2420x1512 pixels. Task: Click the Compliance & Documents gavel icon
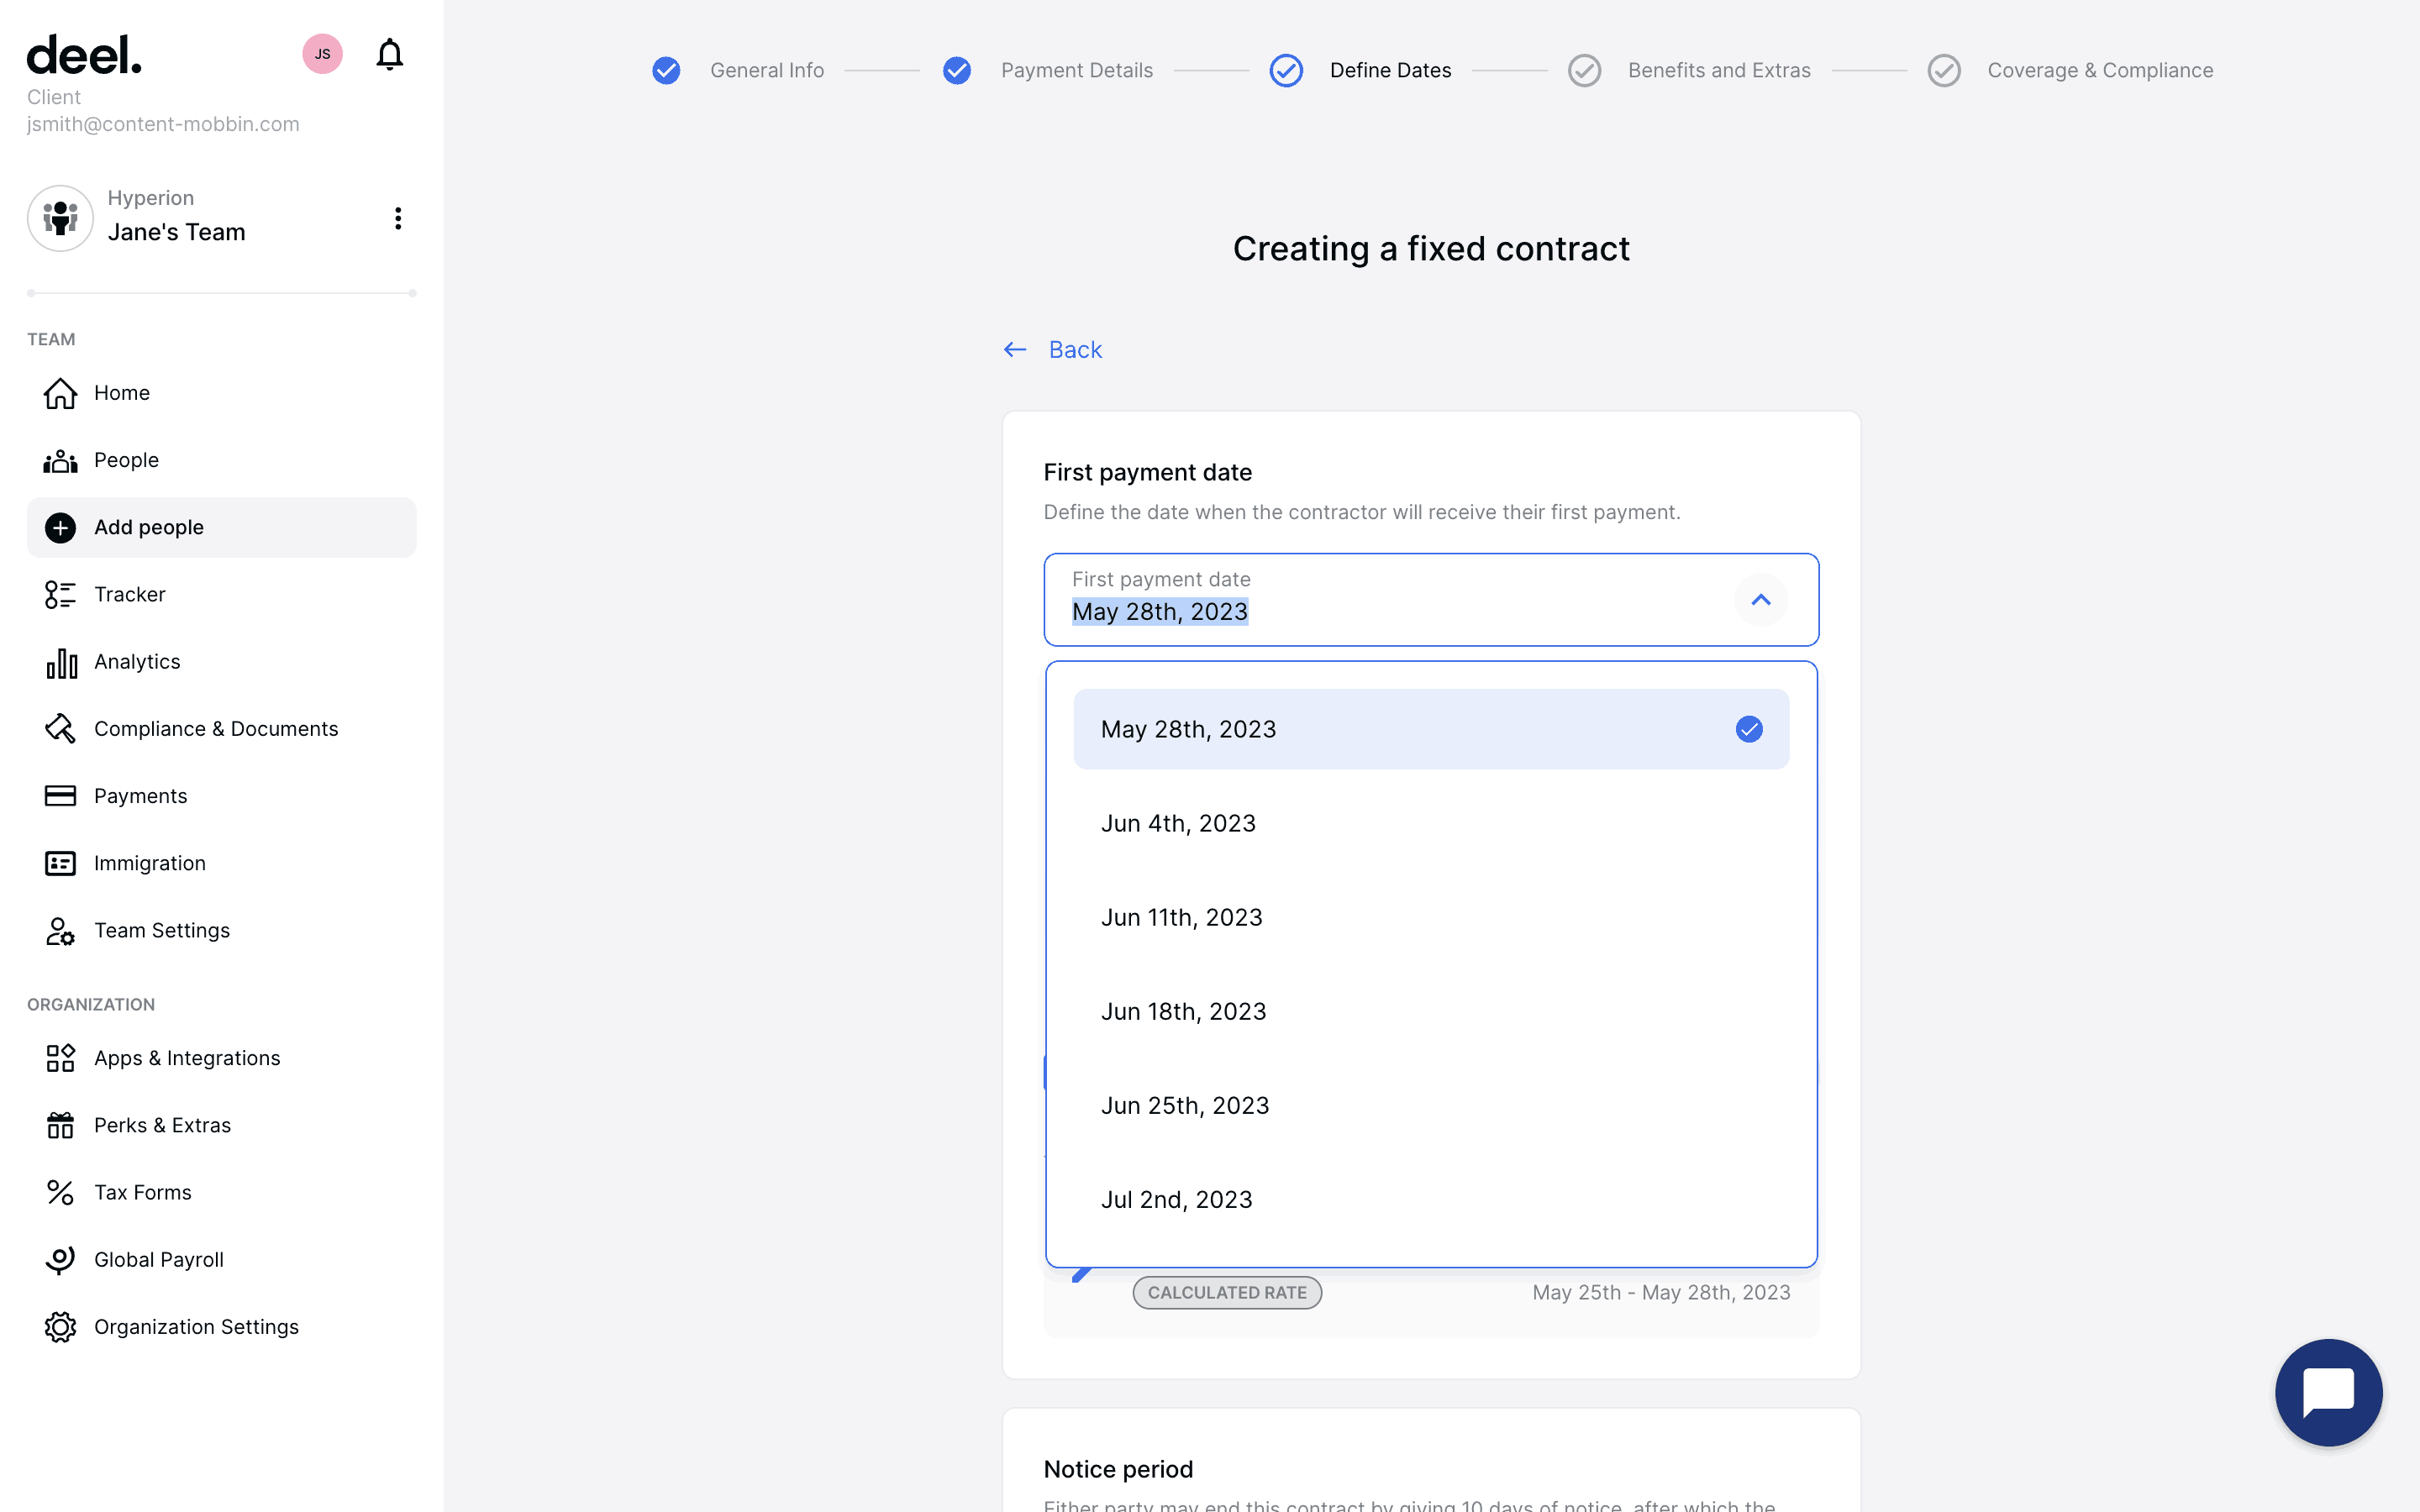(x=60, y=729)
